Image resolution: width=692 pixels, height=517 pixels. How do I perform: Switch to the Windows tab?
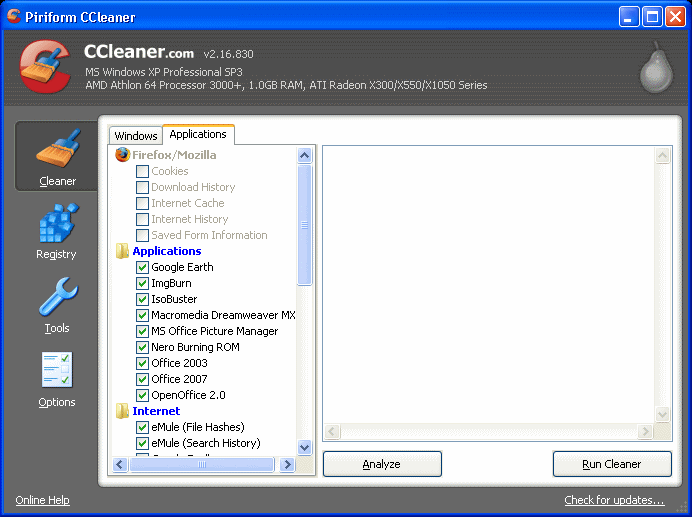(x=136, y=136)
